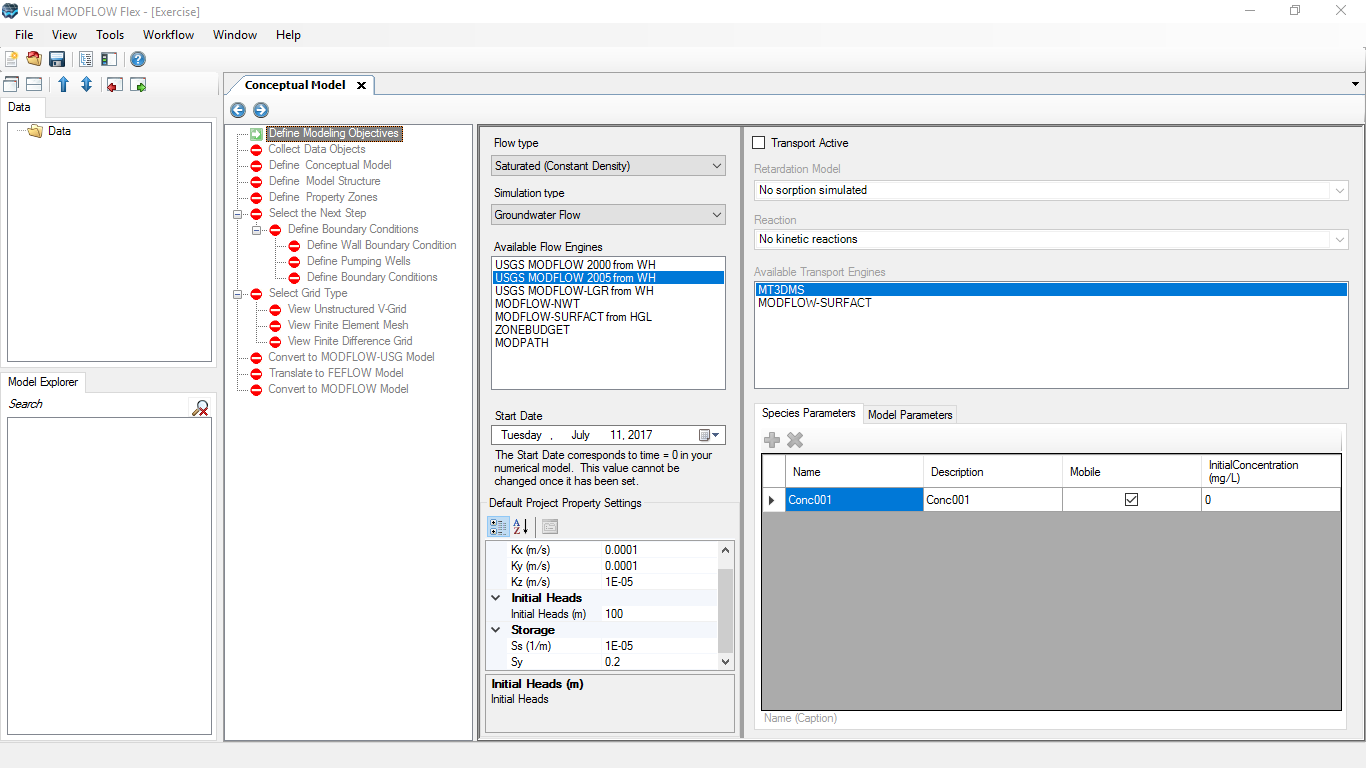Open the Workflow menu
This screenshot has width=1366, height=768.
168,35
